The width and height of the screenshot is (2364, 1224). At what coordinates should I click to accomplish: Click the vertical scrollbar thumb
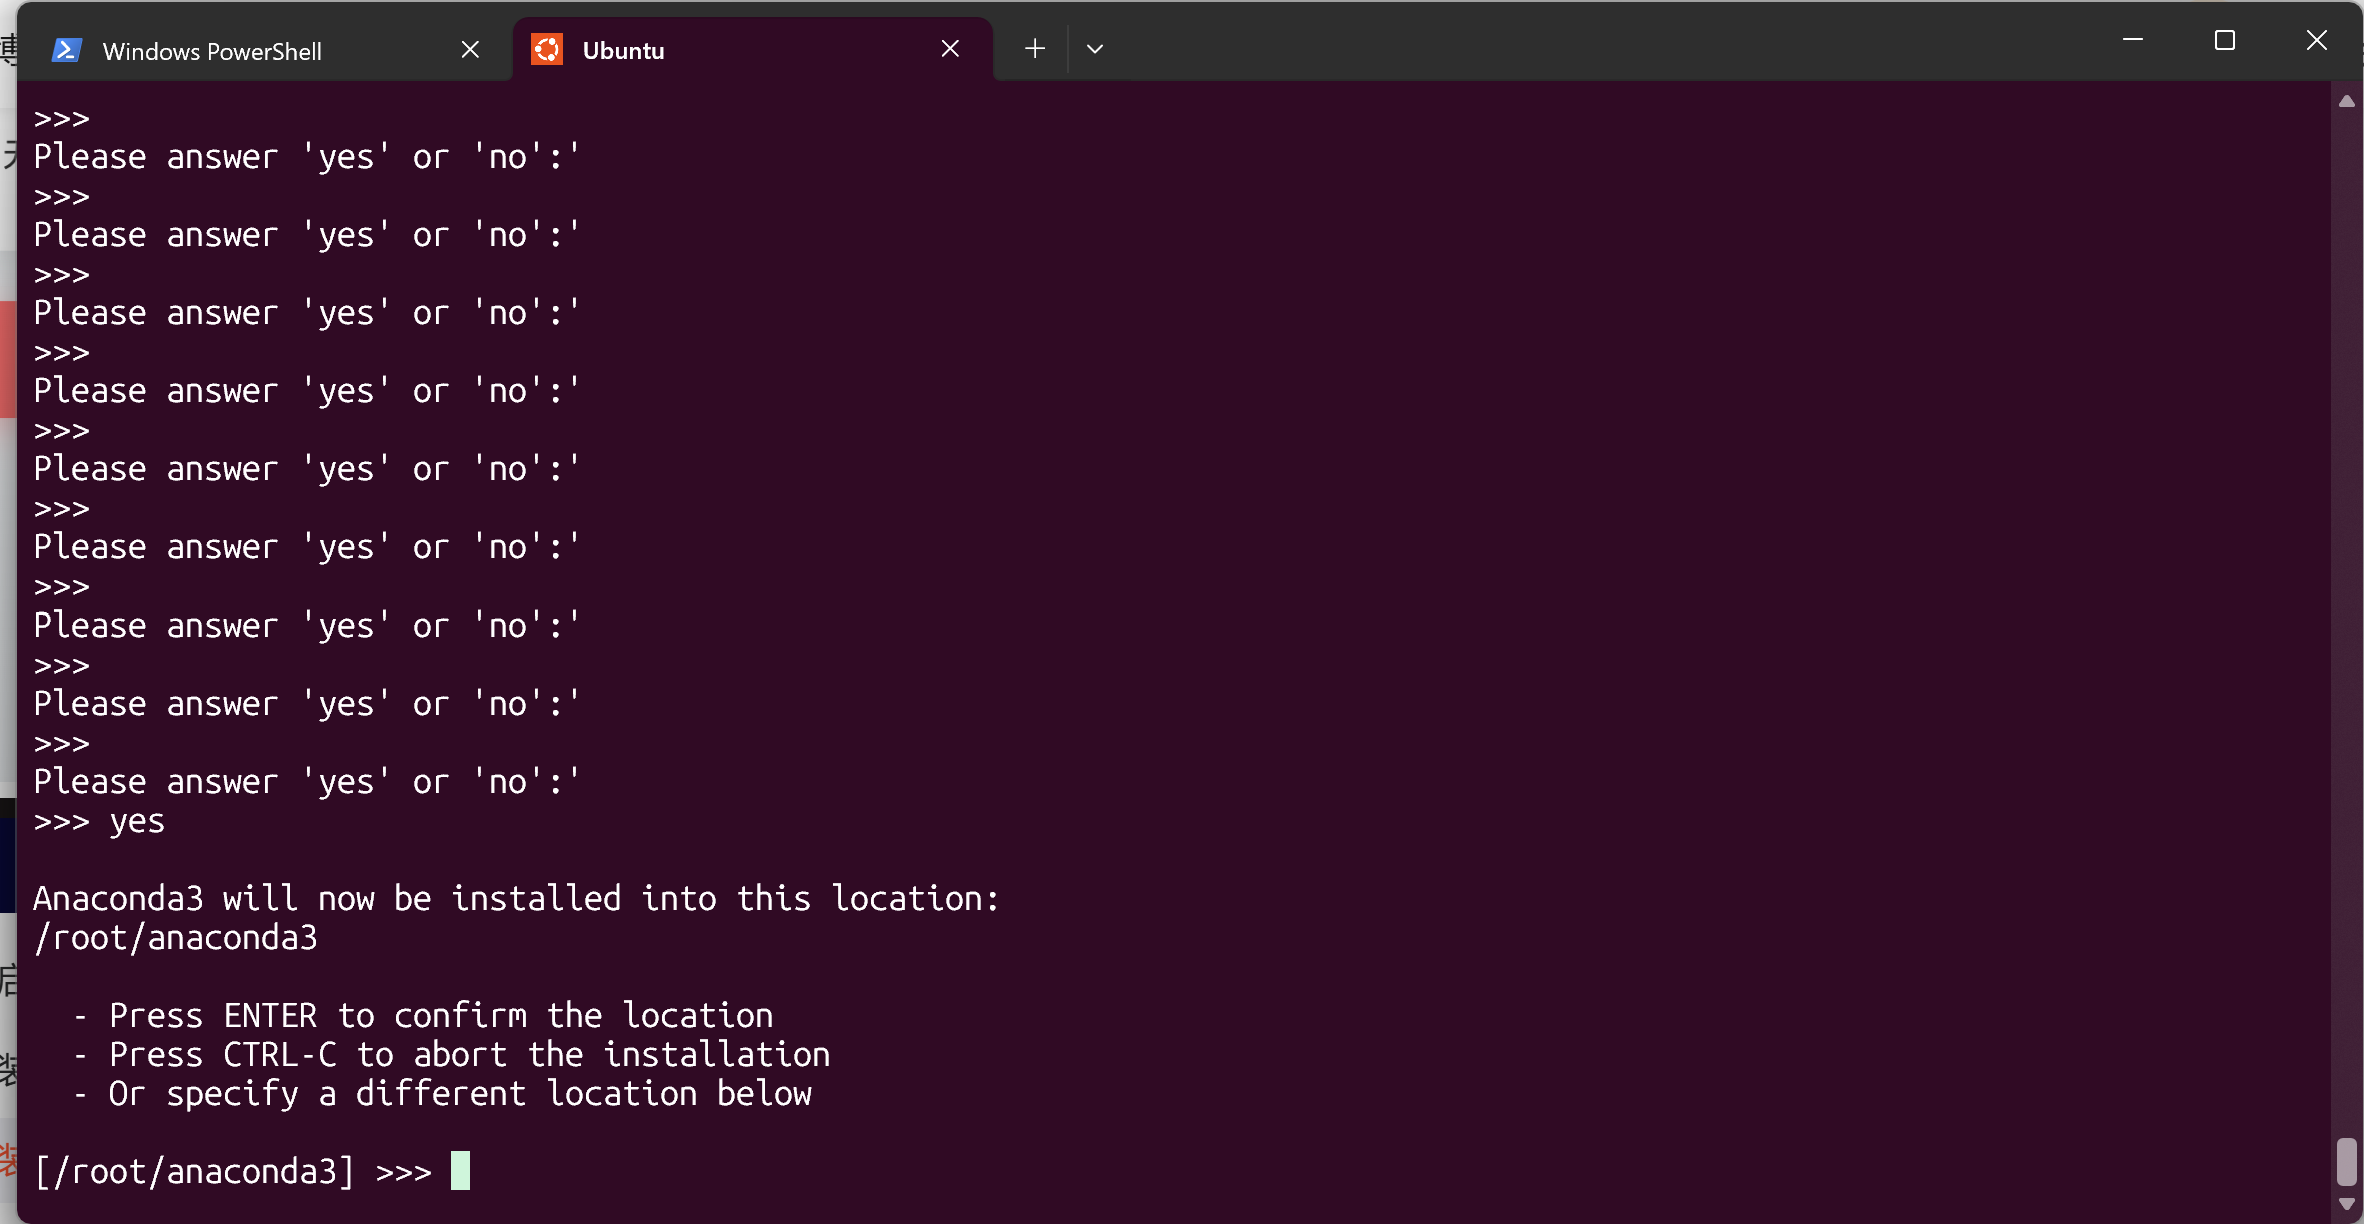(2347, 1161)
